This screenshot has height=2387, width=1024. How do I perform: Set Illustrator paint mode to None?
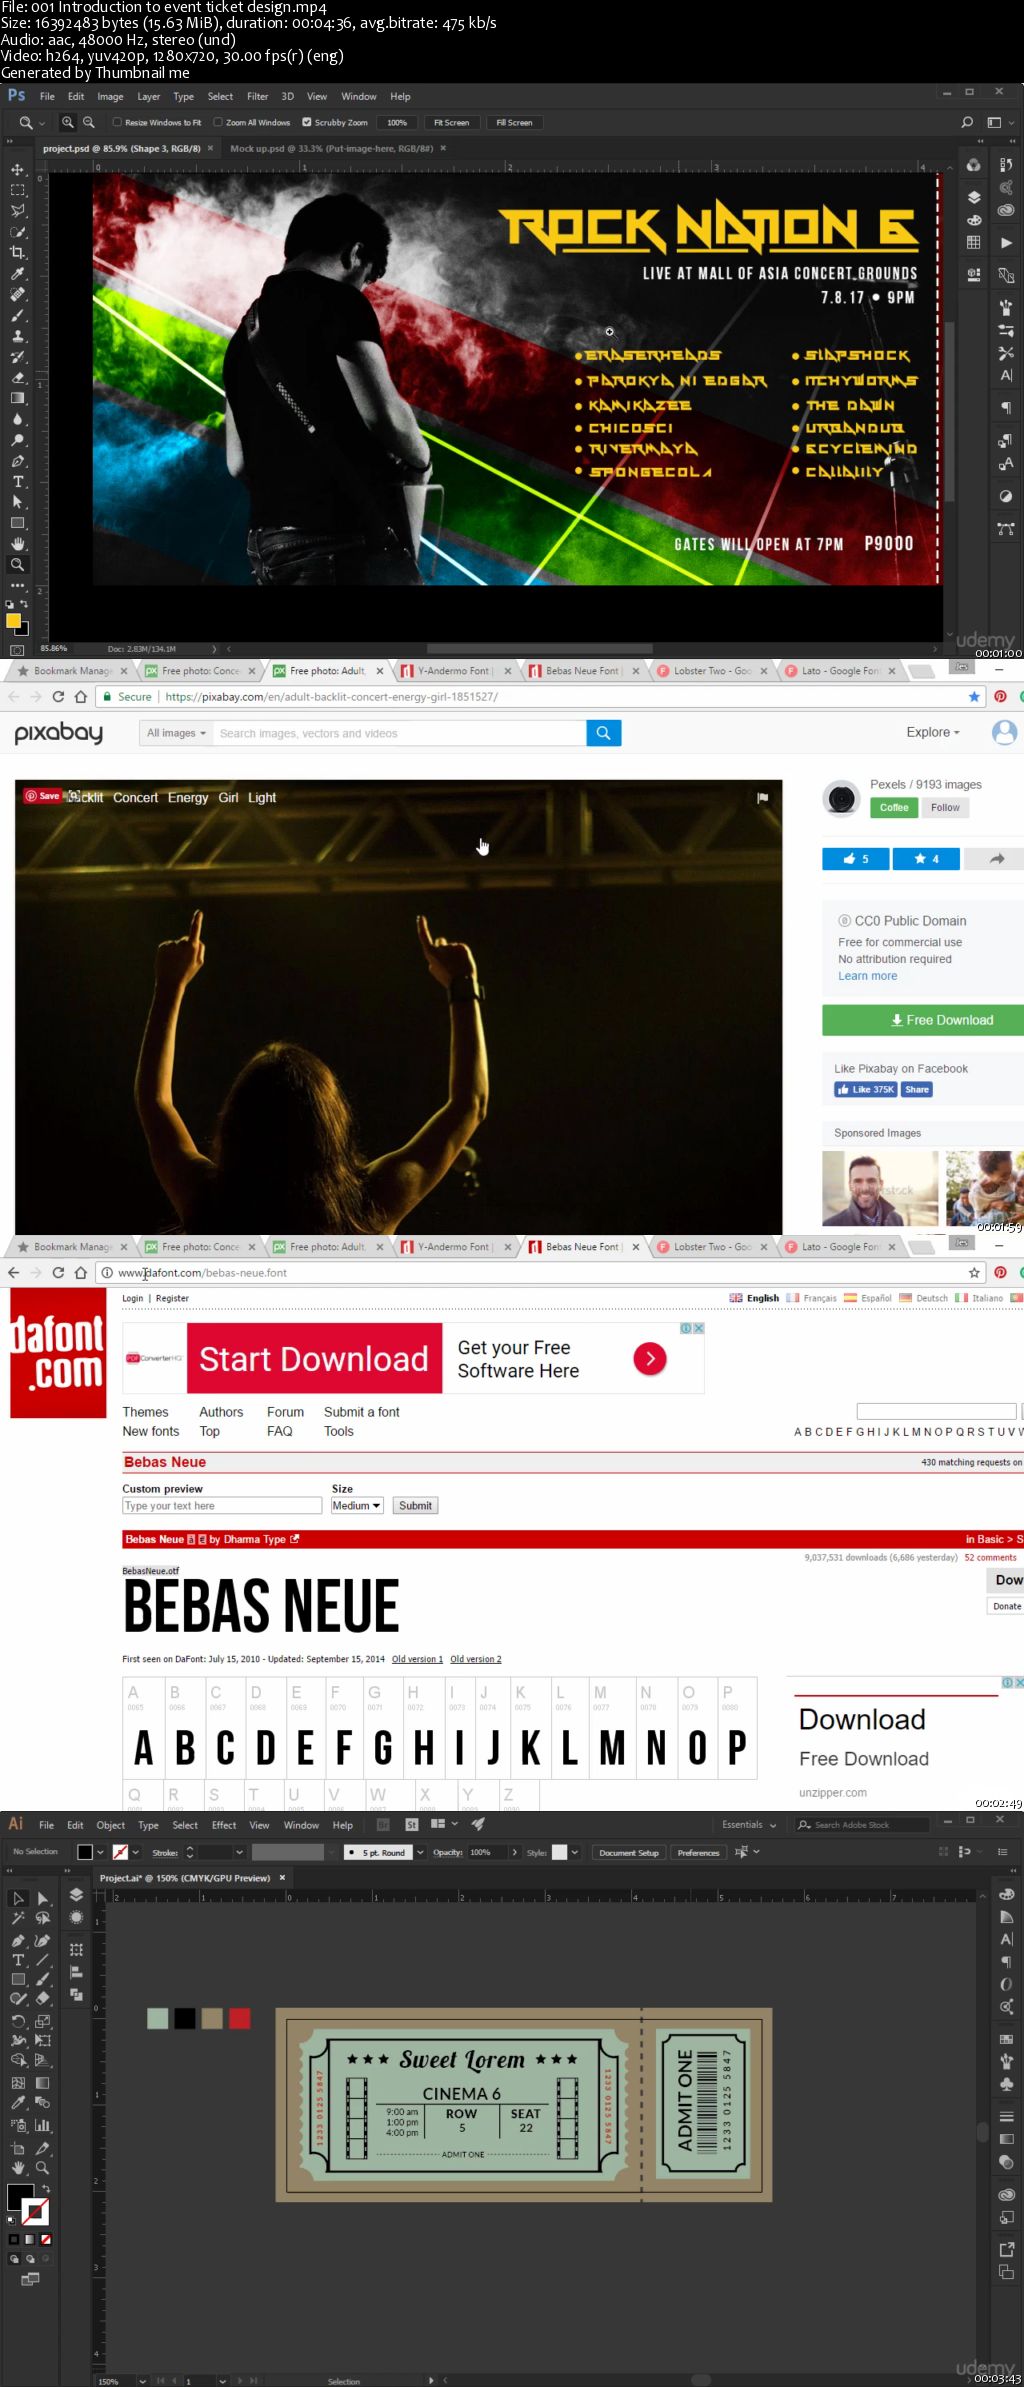(46, 2239)
